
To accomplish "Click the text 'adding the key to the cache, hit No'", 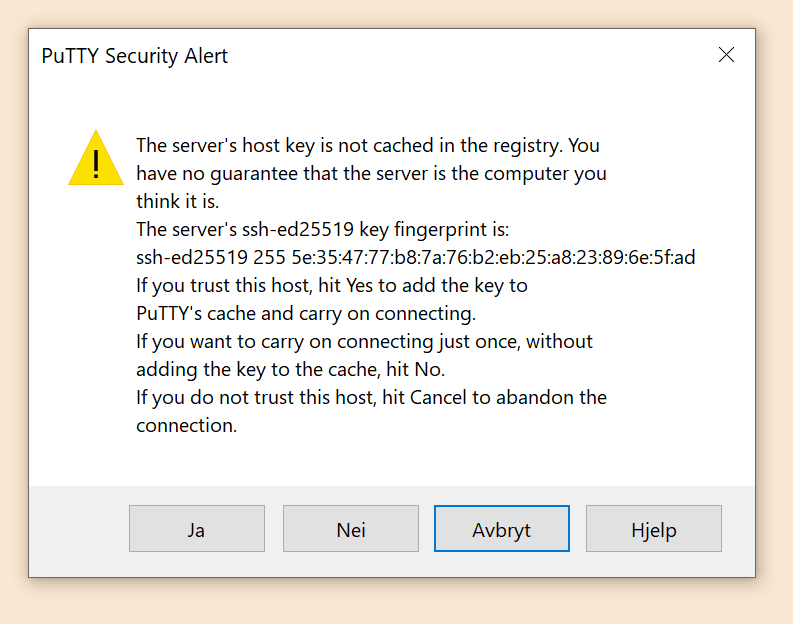I will point(290,369).
